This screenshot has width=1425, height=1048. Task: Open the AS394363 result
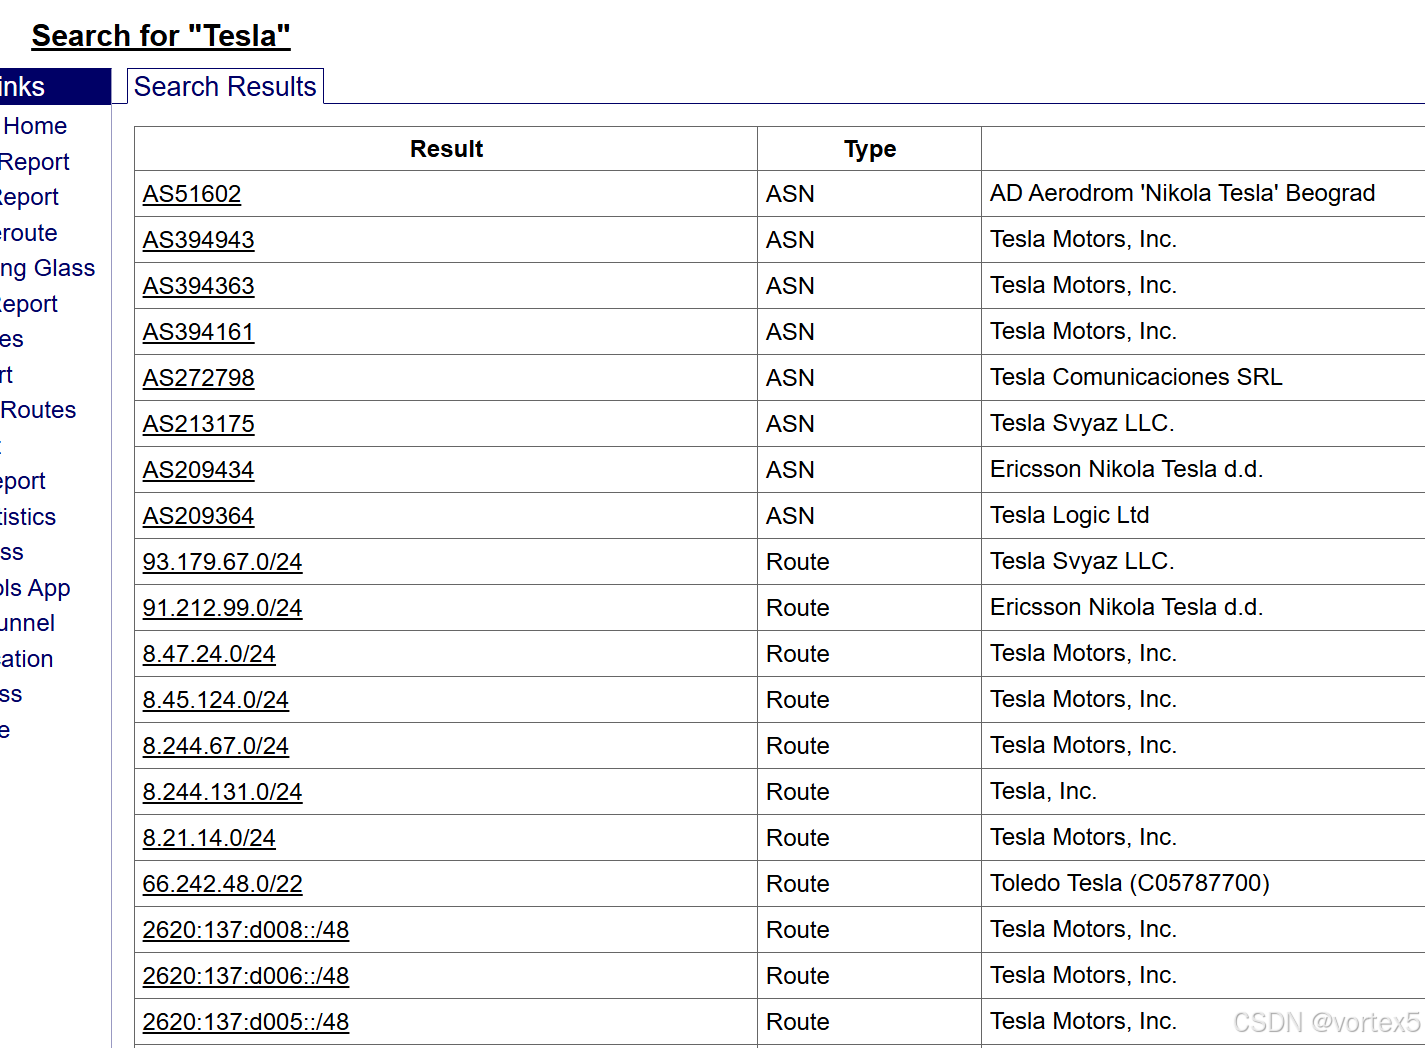pyautogui.click(x=198, y=286)
